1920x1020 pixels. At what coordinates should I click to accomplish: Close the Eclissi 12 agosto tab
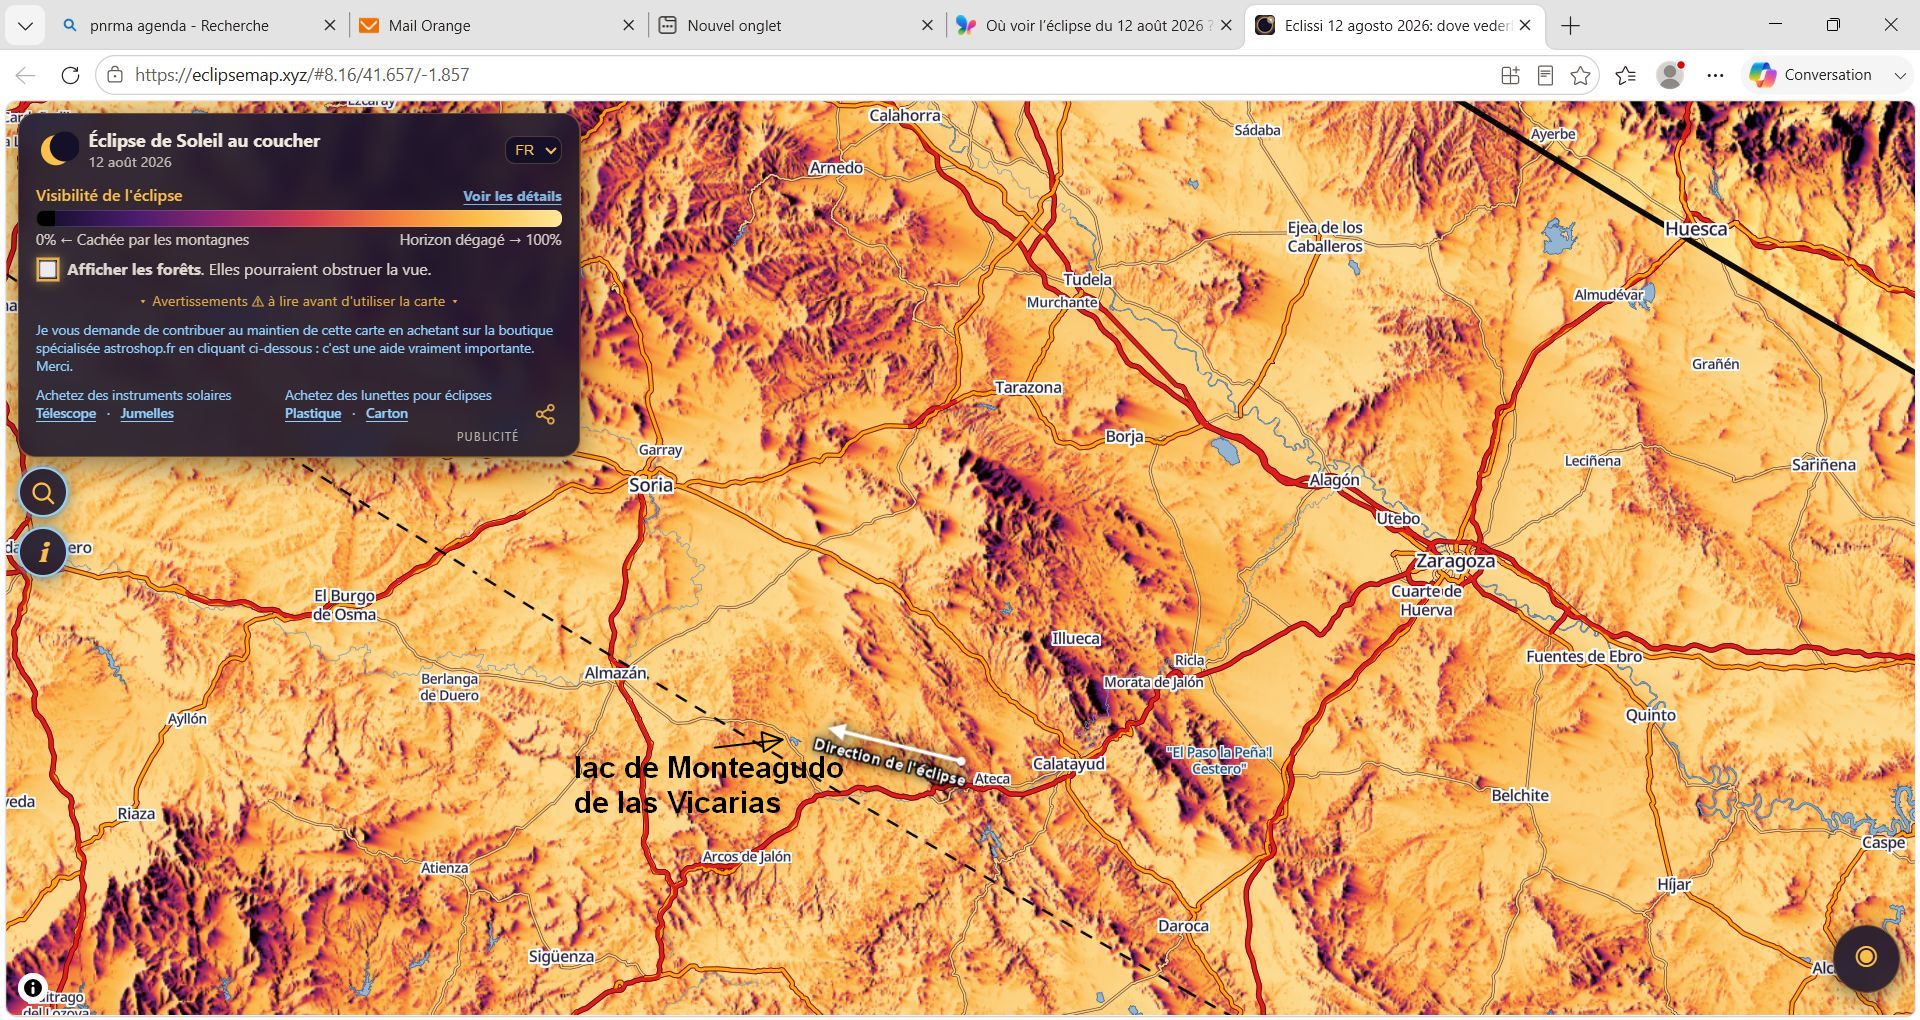pyautogui.click(x=1525, y=26)
